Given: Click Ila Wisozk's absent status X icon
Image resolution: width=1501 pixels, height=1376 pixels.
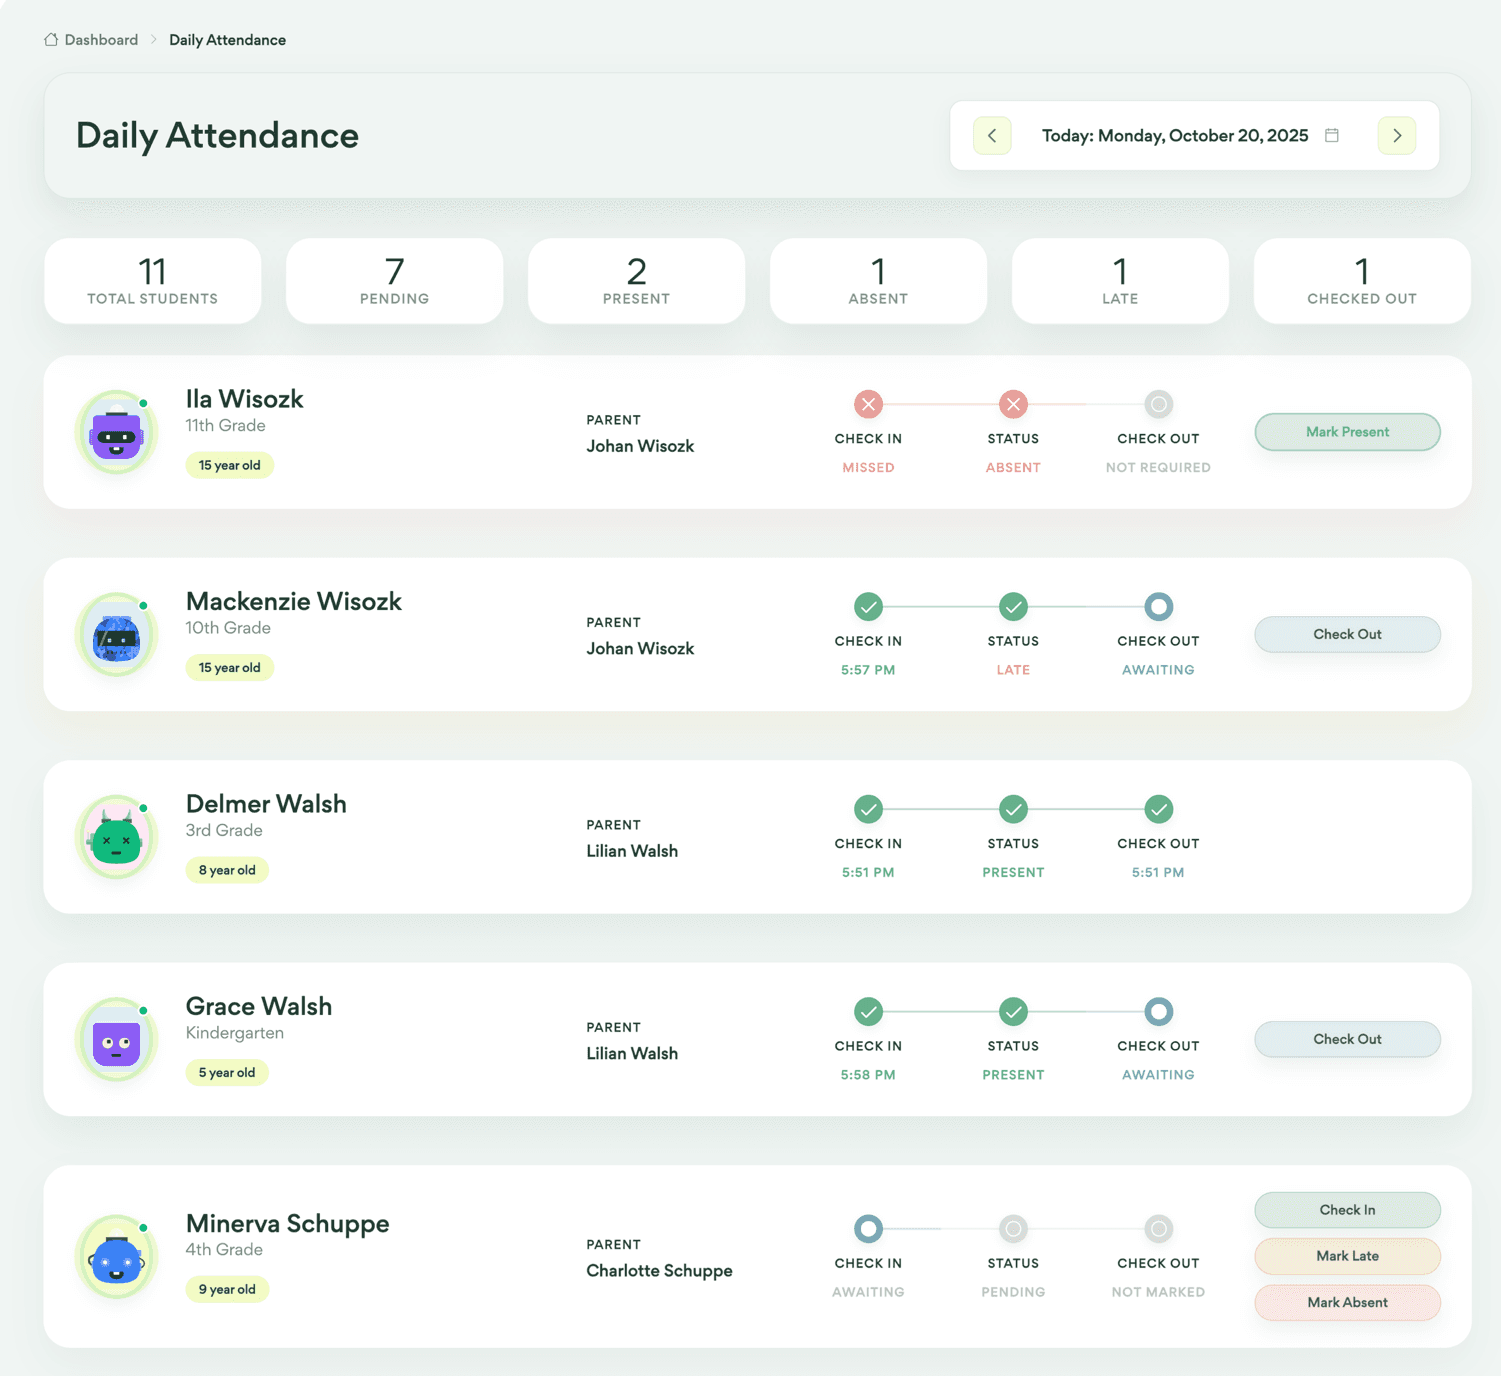Looking at the screenshot, I should click(x=1013, y=404).
